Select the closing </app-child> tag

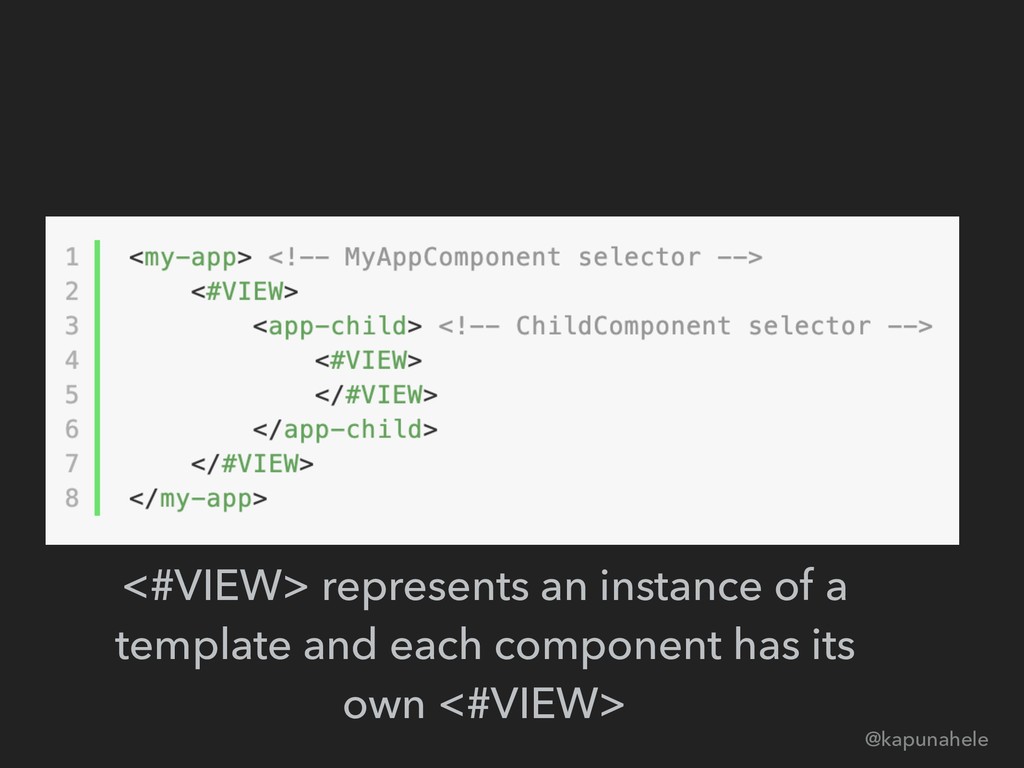point(344,429)
